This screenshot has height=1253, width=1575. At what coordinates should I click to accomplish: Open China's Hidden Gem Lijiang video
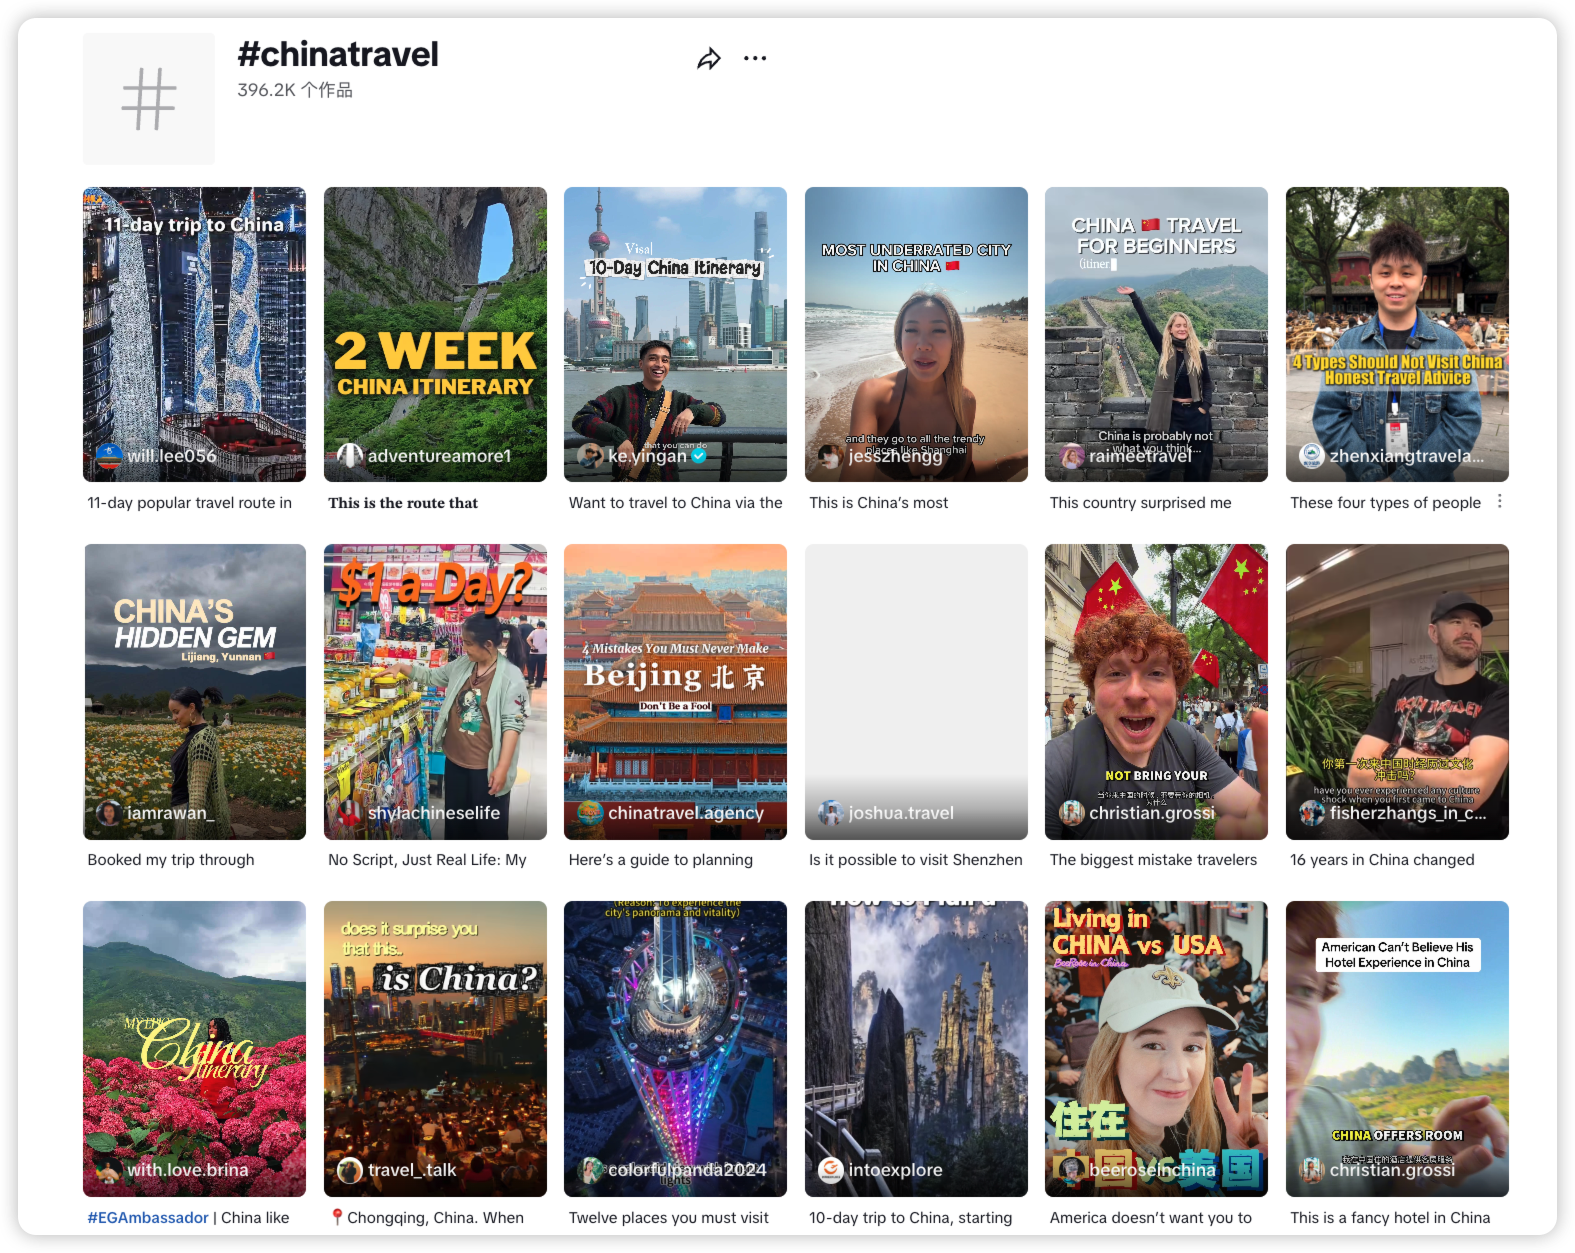coord(194,691)
